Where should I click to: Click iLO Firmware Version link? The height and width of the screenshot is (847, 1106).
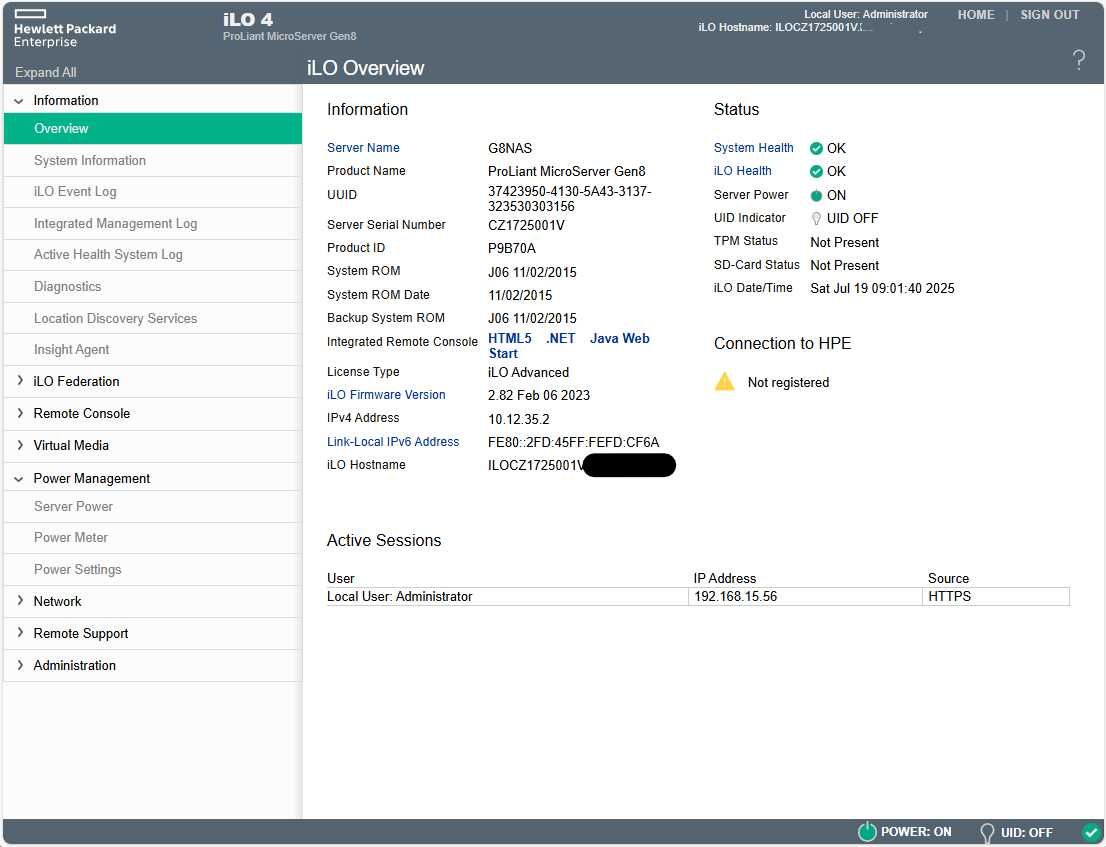pos(386,395)
